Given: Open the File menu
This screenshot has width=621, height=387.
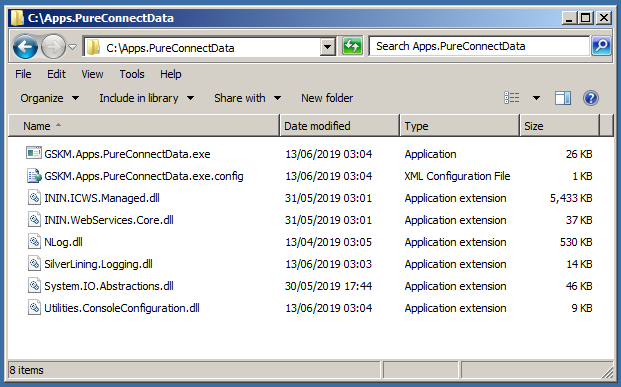Looking at the screenshot, I should [x=23, y=74].
